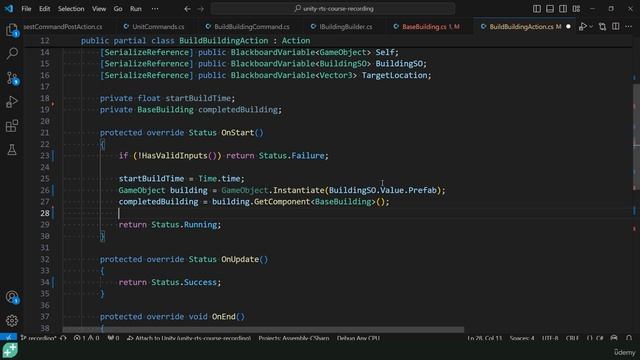Screen dimensions: 640x360
Task: Switch to BaseBuilding.cs tab
Action: pyautogui.click(x=427, y=27)
